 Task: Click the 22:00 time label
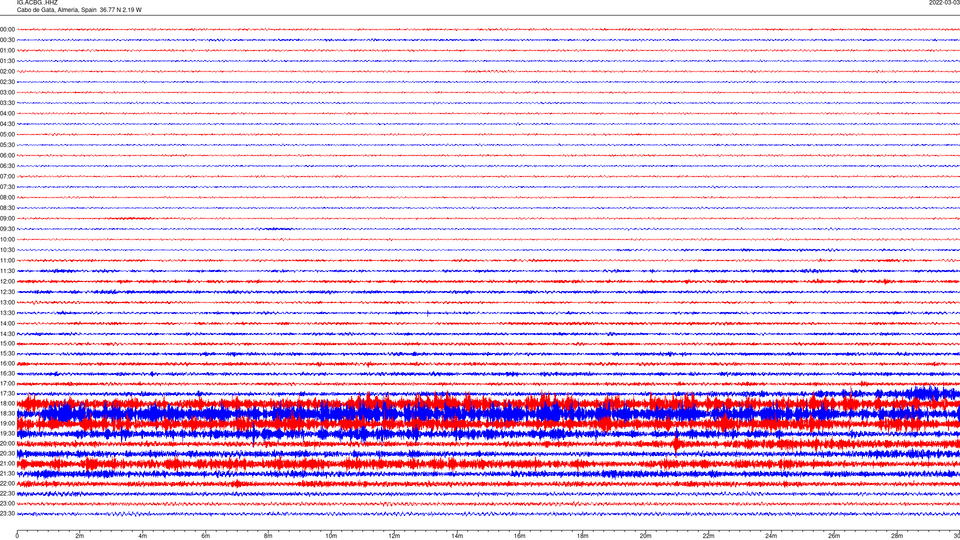coord(7,484)
